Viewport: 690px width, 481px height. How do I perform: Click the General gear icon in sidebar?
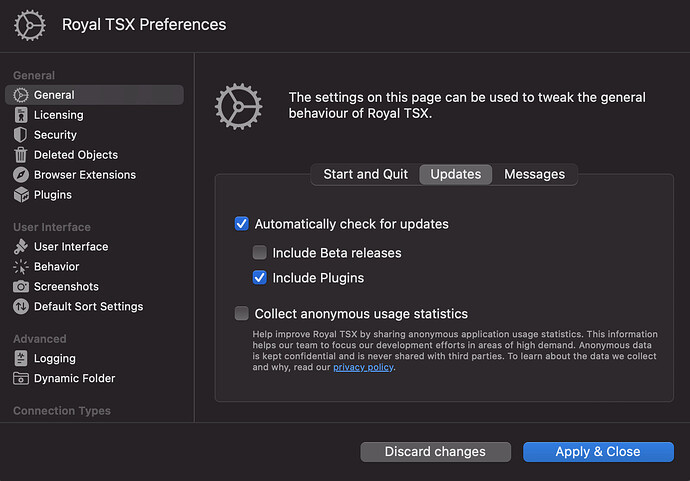point(21,95)
